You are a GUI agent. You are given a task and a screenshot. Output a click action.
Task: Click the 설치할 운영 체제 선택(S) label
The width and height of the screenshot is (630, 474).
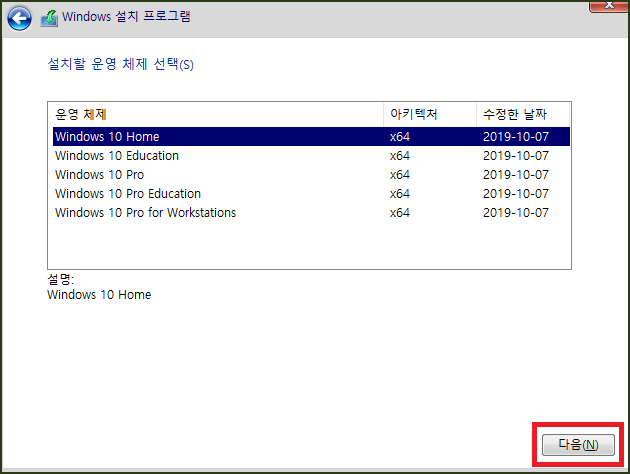[x=121, y=64]
